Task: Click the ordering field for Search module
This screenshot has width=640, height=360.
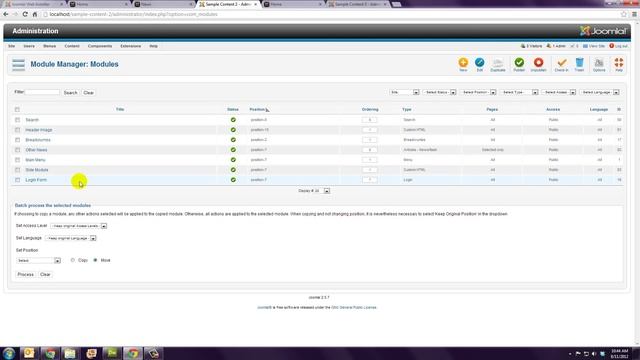Action: tap(369, 120)
